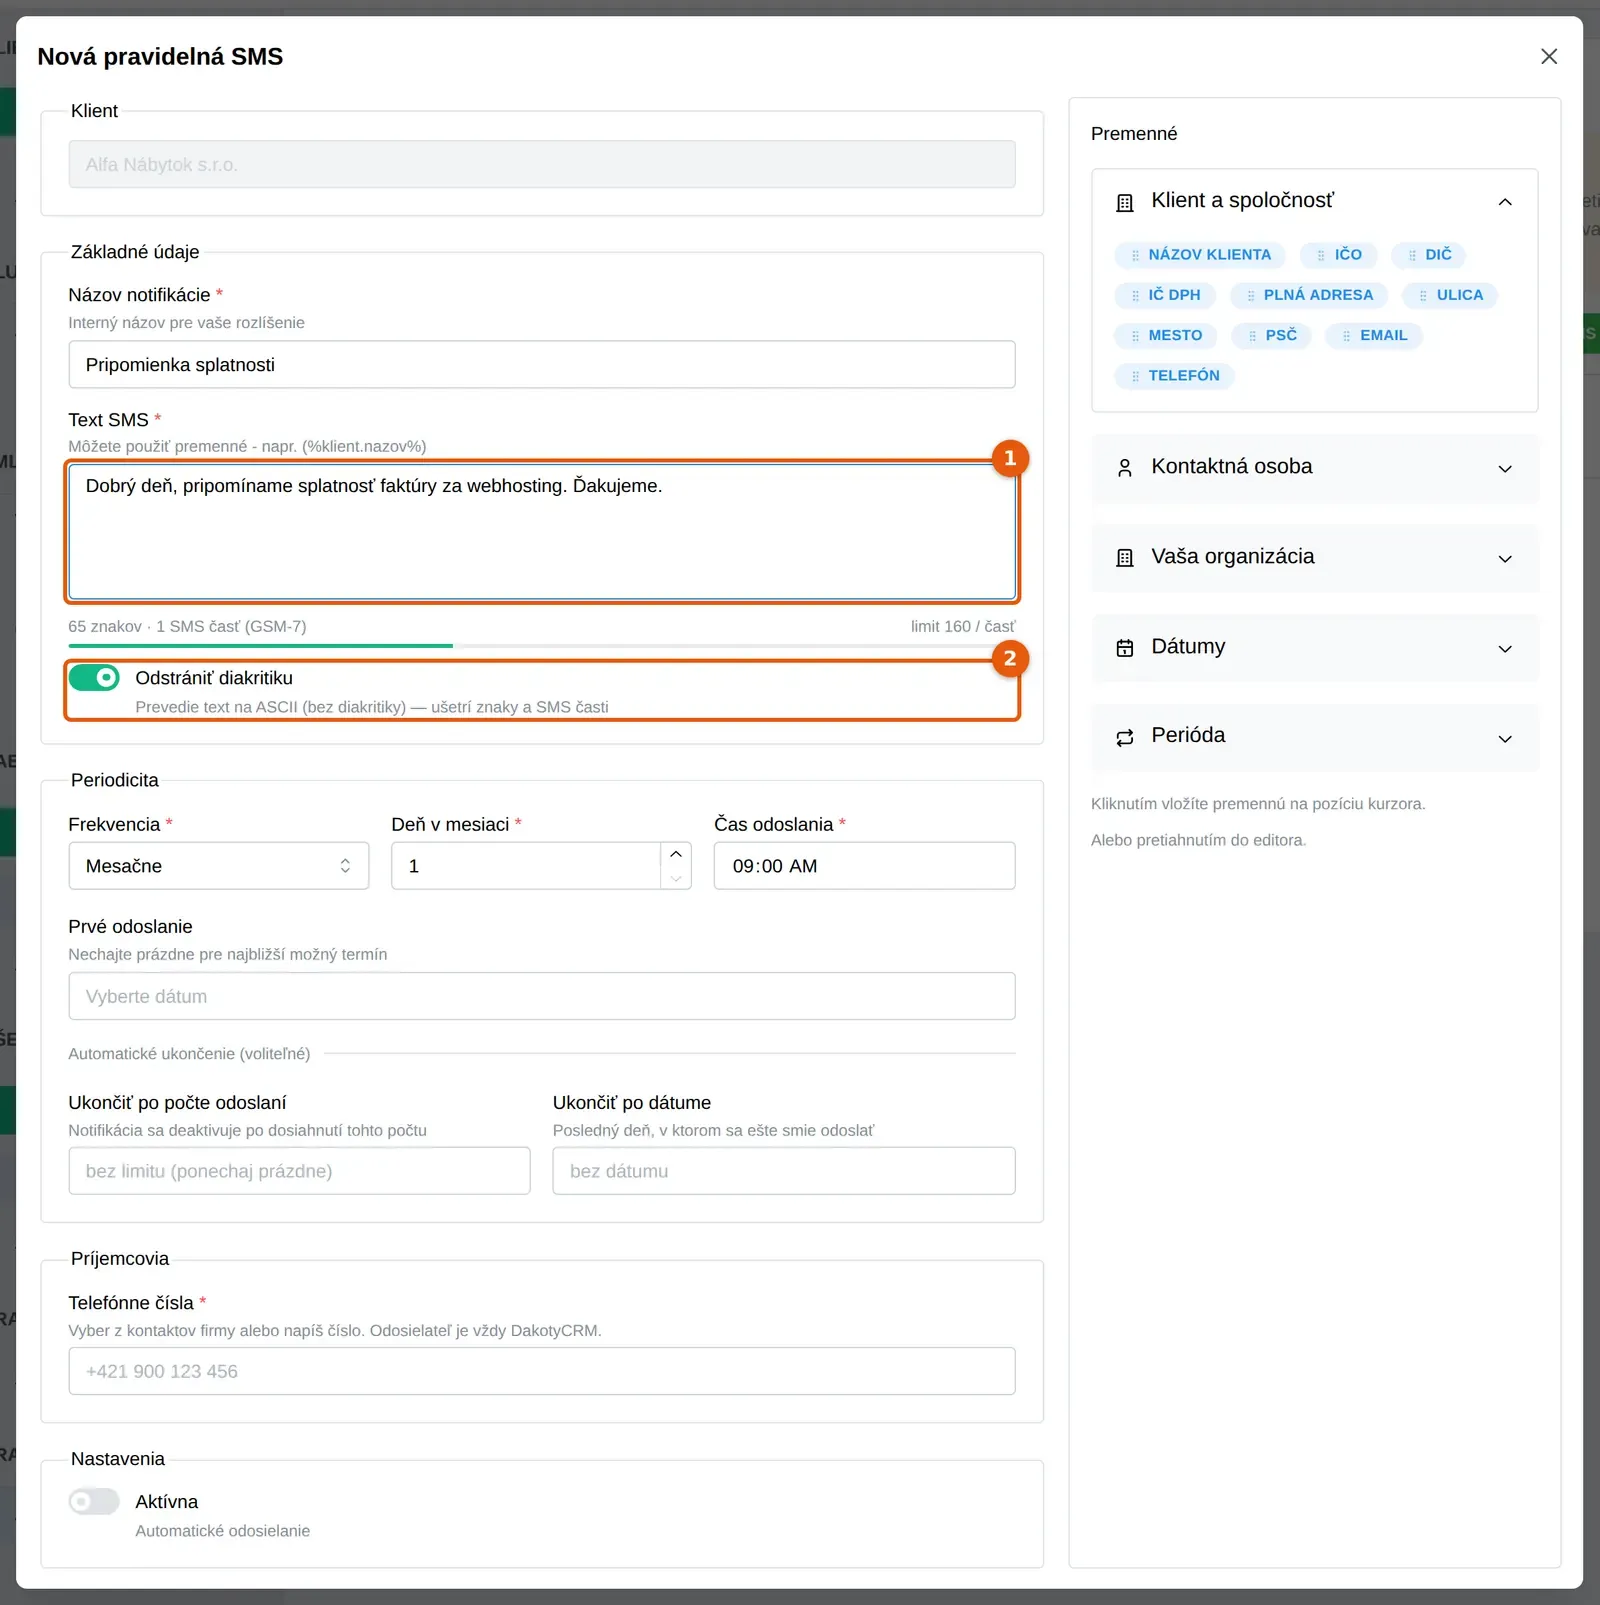The width and height of the screenshot is (1600, 1605).
Task: Click the building icon beside Klient a spoločnosť
Action: [x=1125, y=203]
